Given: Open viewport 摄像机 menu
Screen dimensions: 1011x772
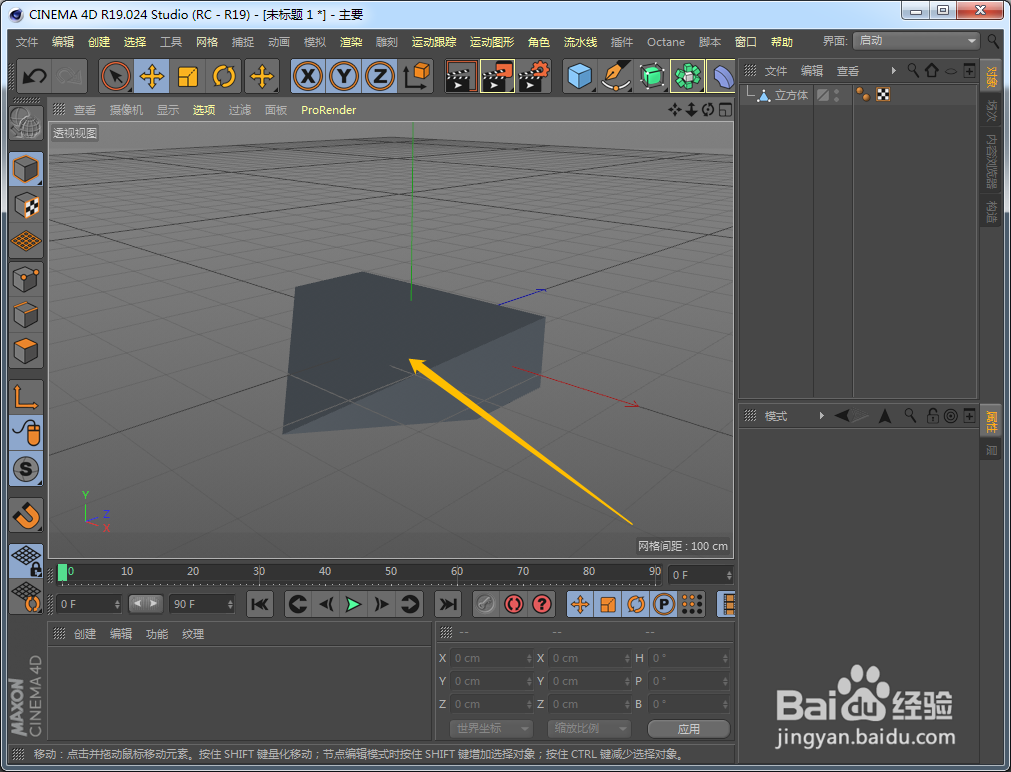Looking at the screenshot, I should (126, 110).
